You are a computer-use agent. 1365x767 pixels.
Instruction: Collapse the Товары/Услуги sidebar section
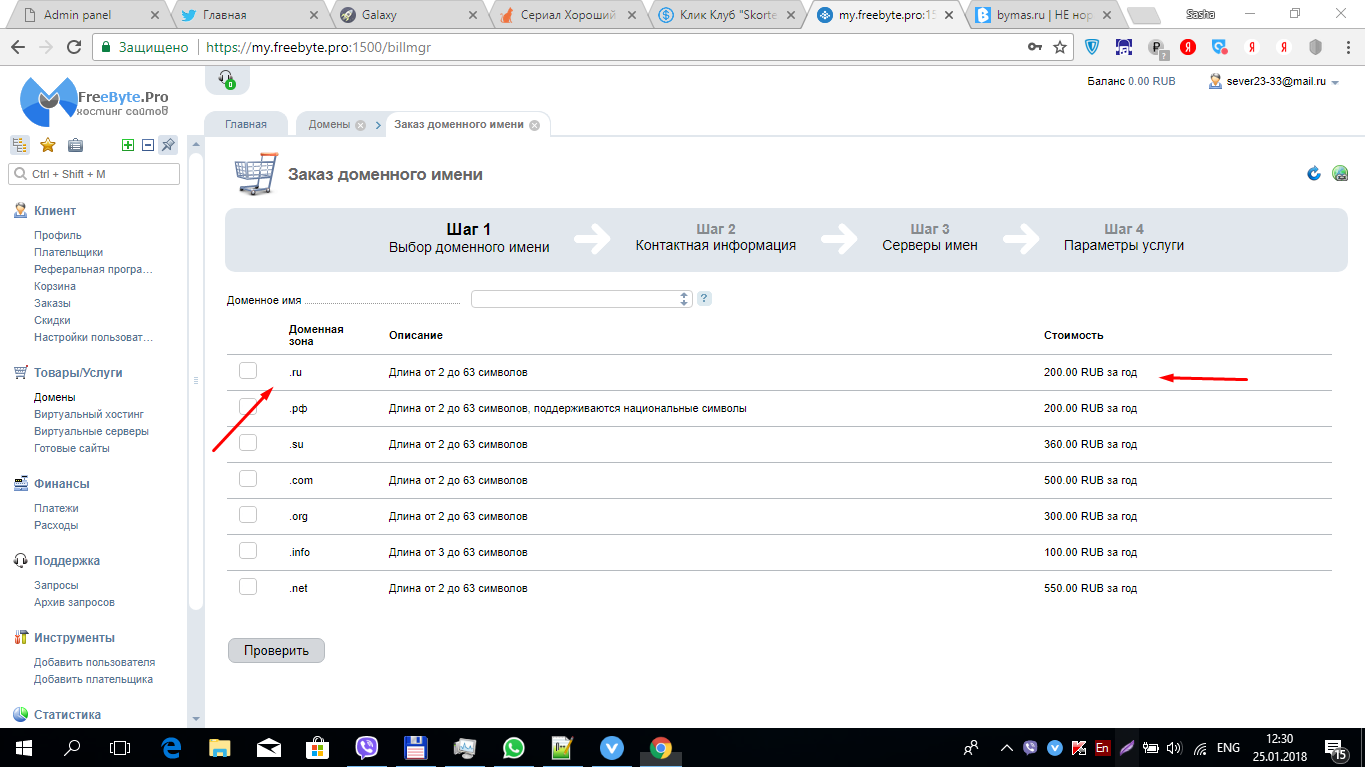(x=77, y=372)
